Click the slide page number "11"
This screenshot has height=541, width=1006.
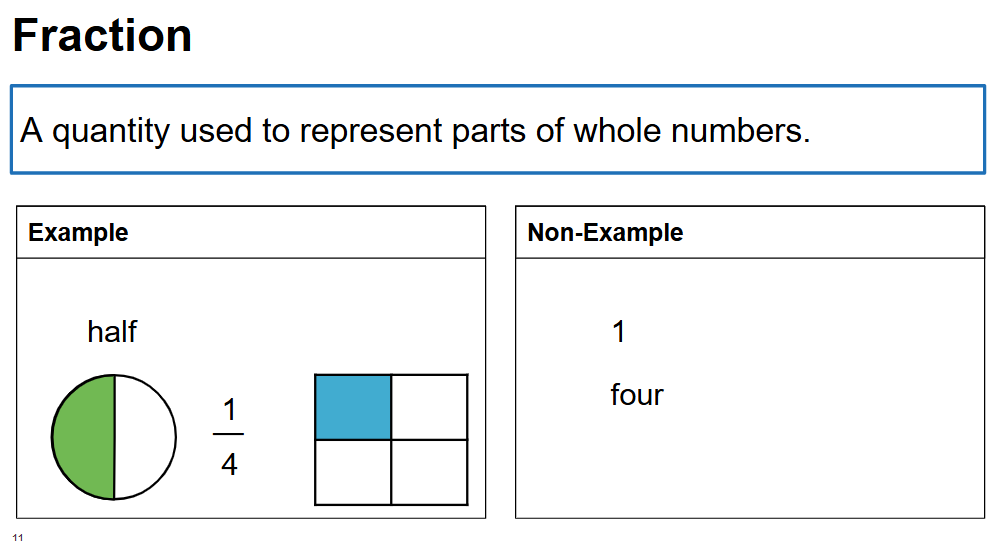(x=18, y=537)
